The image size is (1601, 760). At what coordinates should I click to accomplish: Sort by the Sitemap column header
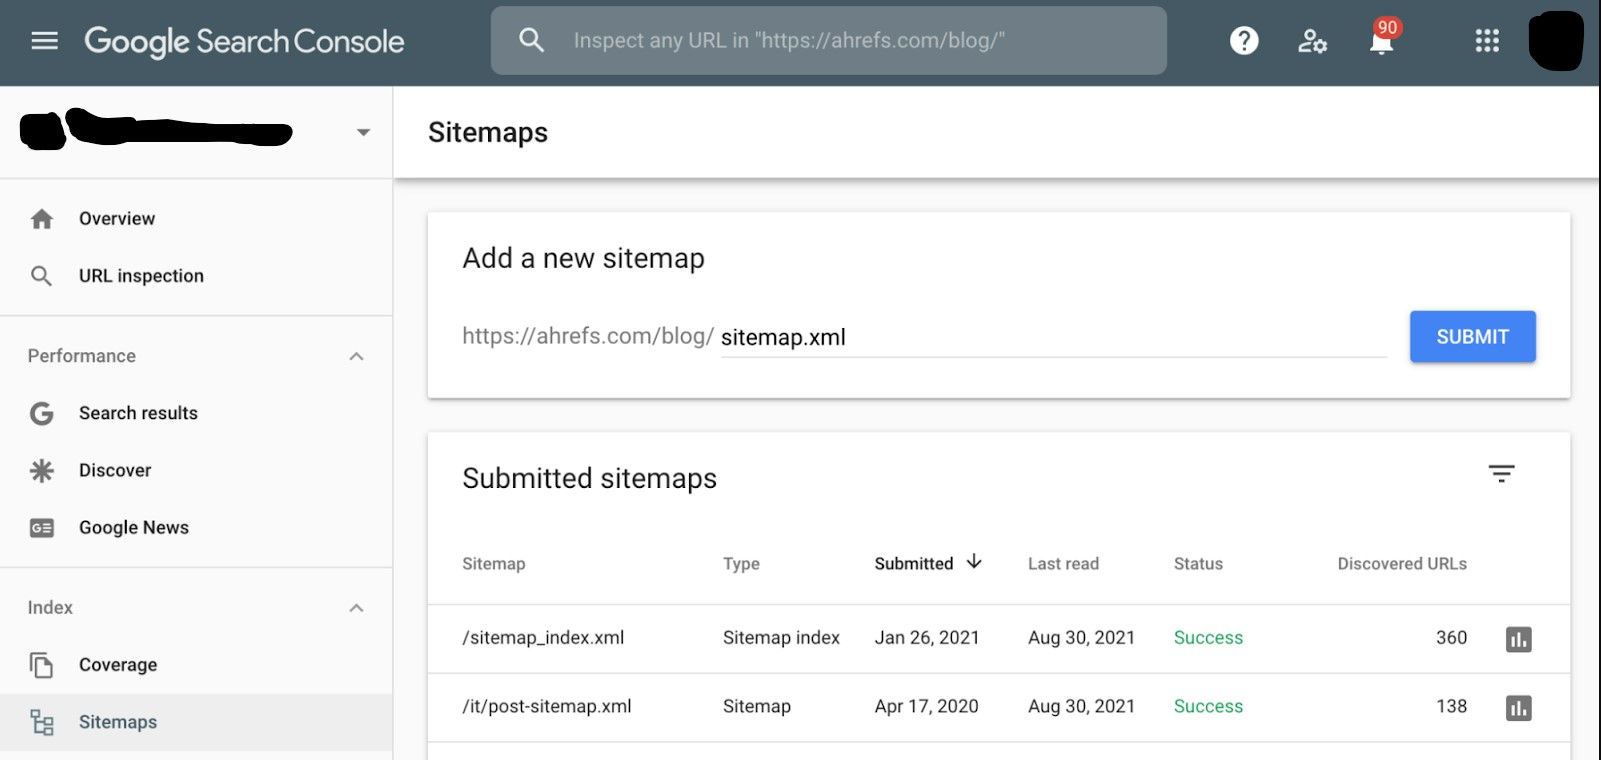point(493,564)
